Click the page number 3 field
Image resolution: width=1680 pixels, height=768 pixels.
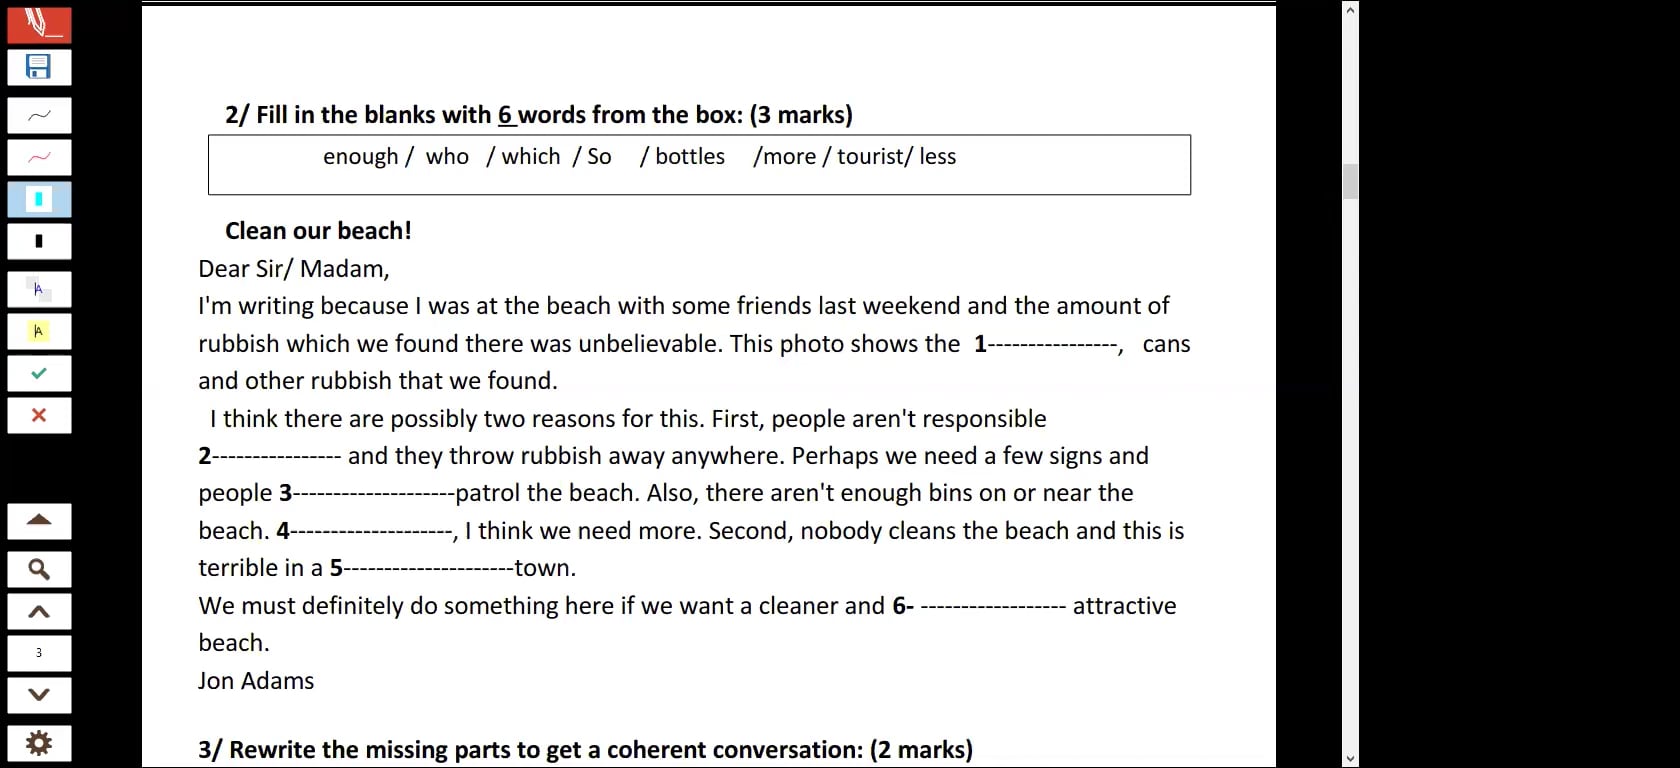tap(39, 653)
